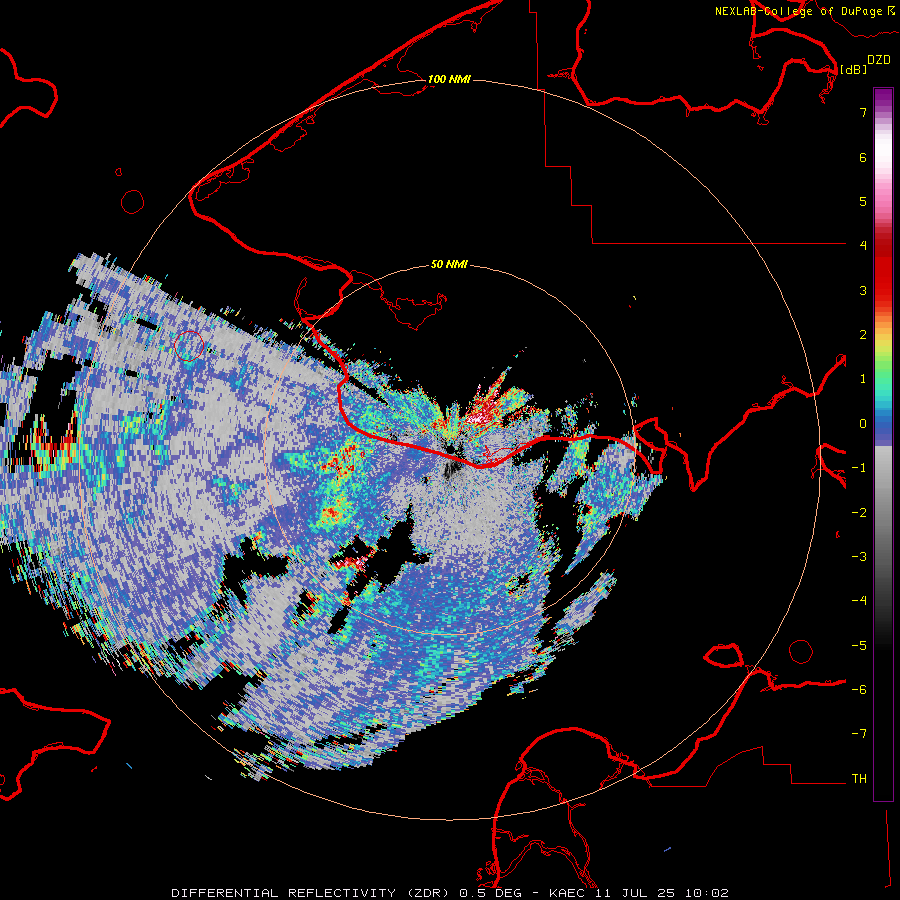Screen dimensions: 900x900
Task: Click the -6 value on the color scale
Action: click(859, 690)
